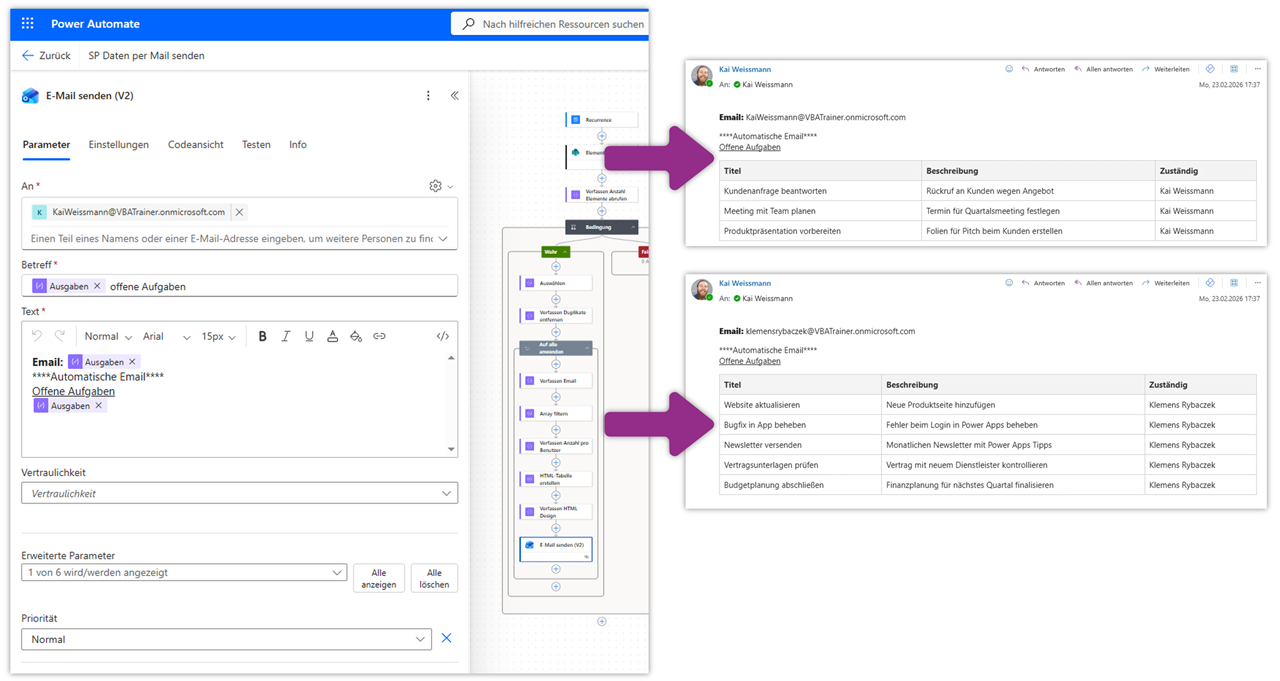The image size is (1280, 681).
Task: Open the font dropdown showing Arial
Action: pyautogui.click(x=166, y=337)
